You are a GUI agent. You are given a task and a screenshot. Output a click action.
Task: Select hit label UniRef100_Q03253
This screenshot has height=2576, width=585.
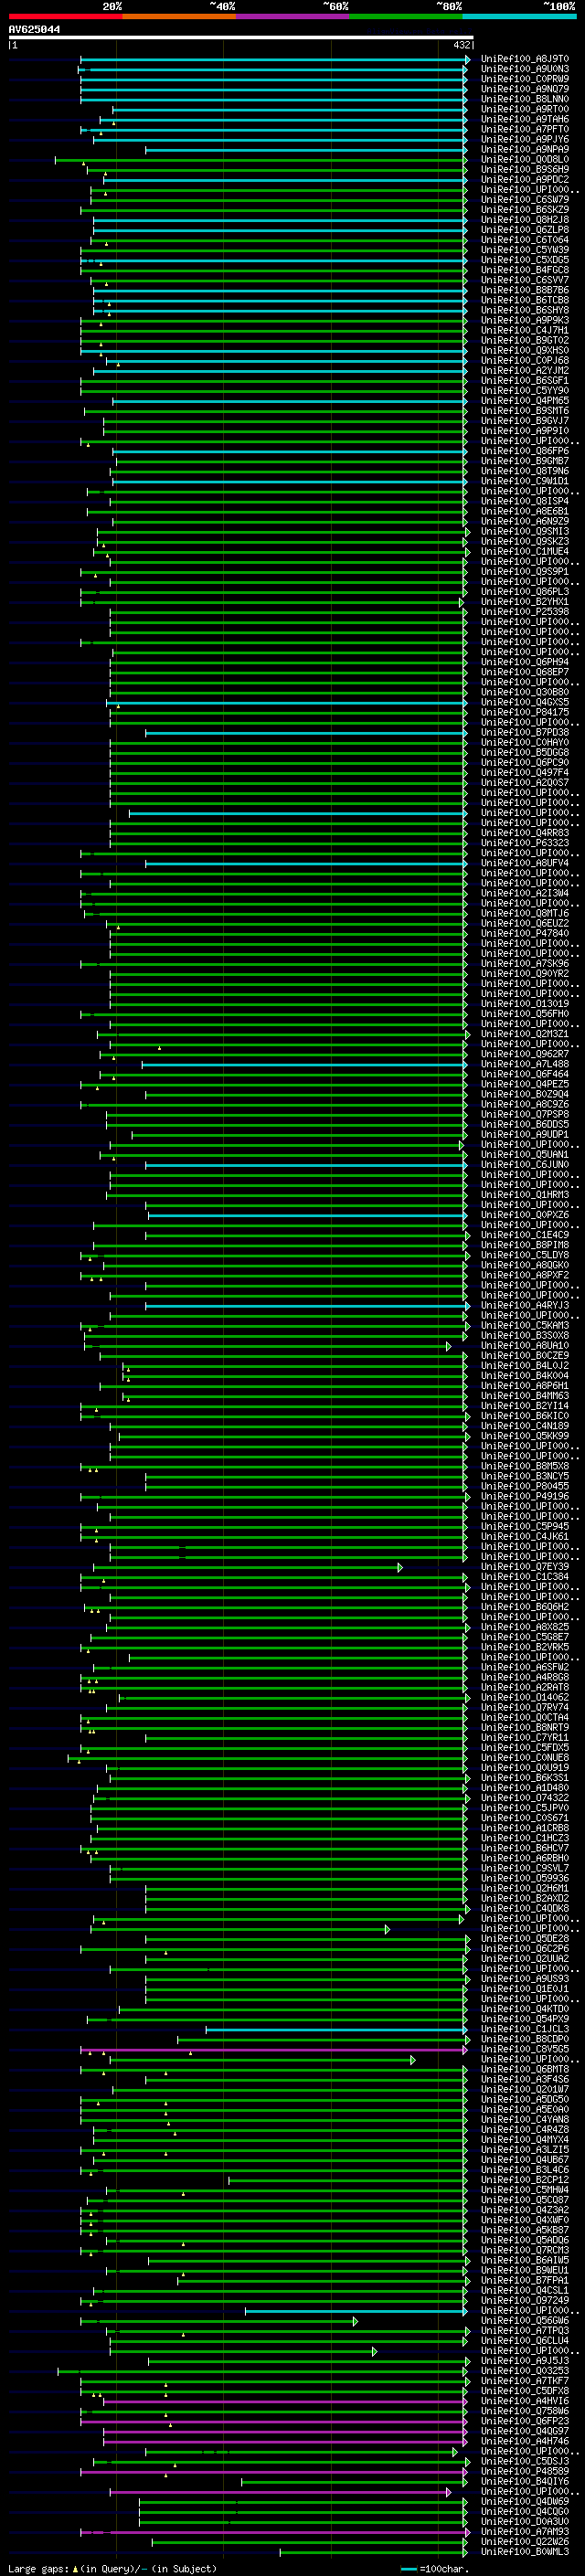[525, 2371]
